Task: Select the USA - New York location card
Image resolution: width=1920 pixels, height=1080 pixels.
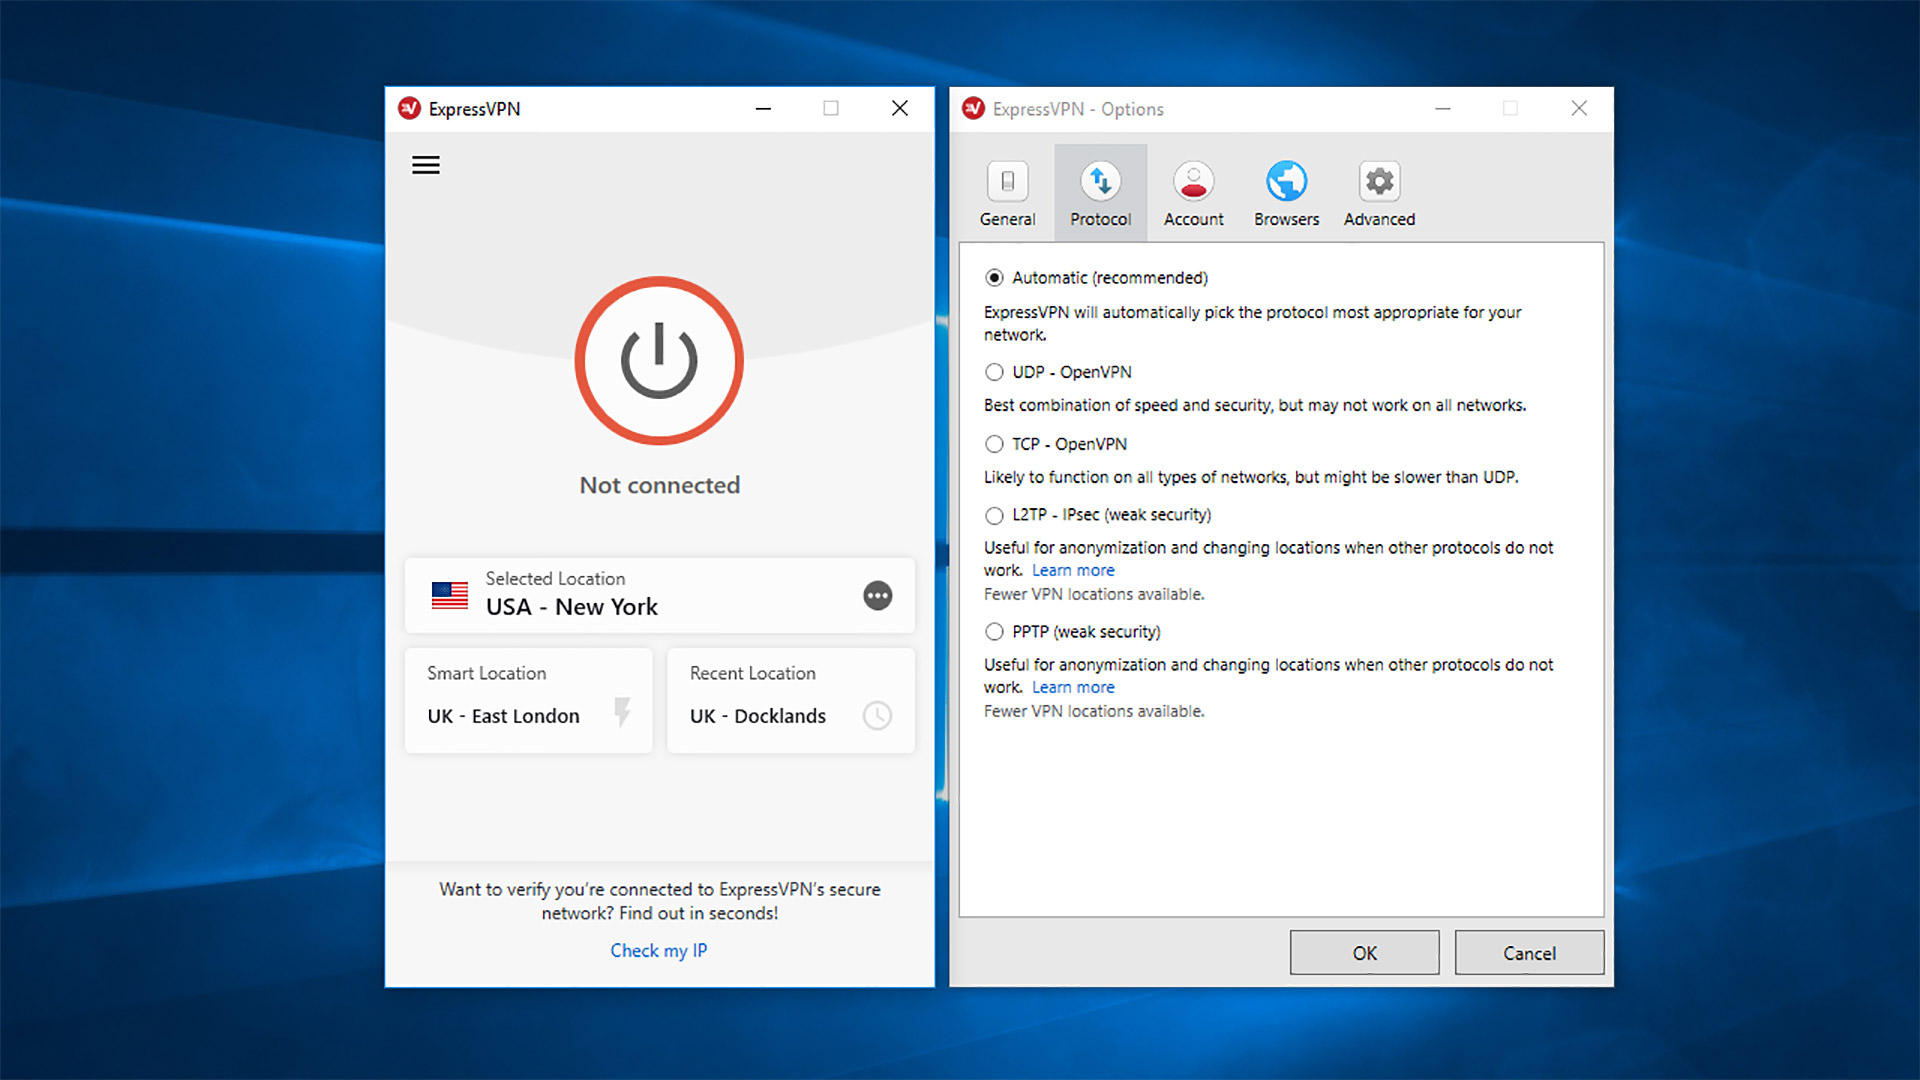Action: pyautogui.click(x=660, y=595)
